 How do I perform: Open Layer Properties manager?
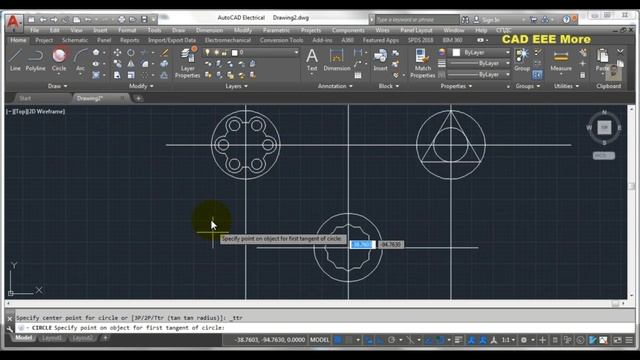coord(187,62)
